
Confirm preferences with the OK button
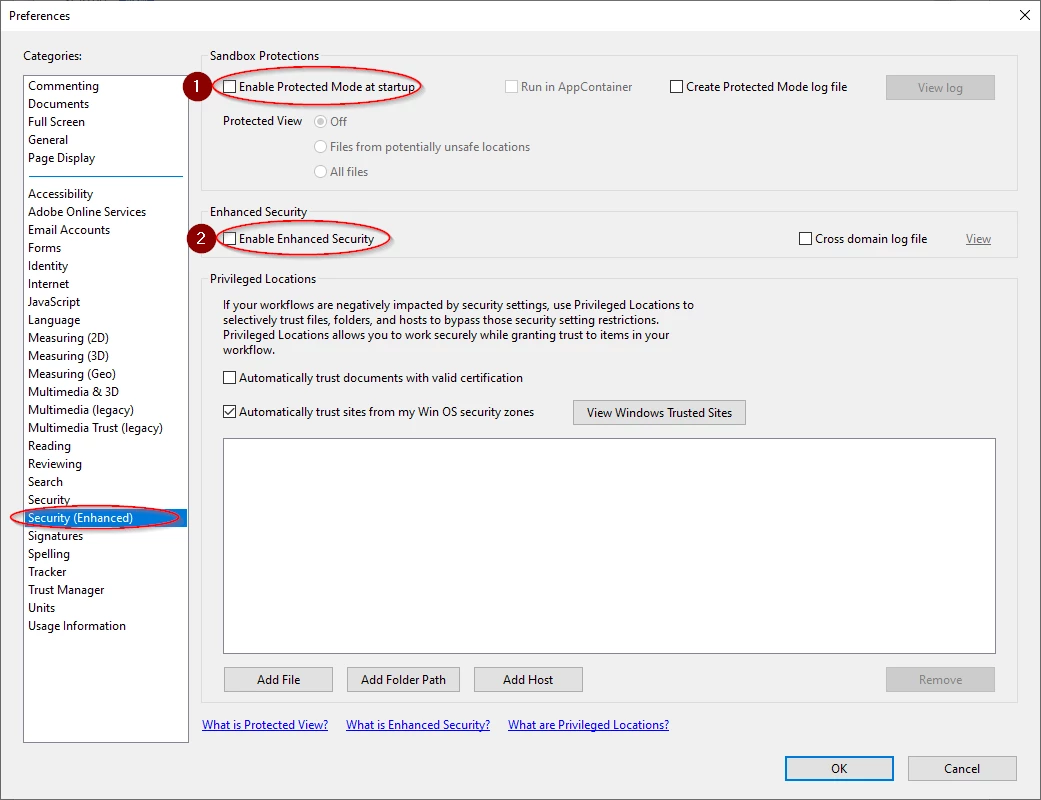tap(839, 769)
